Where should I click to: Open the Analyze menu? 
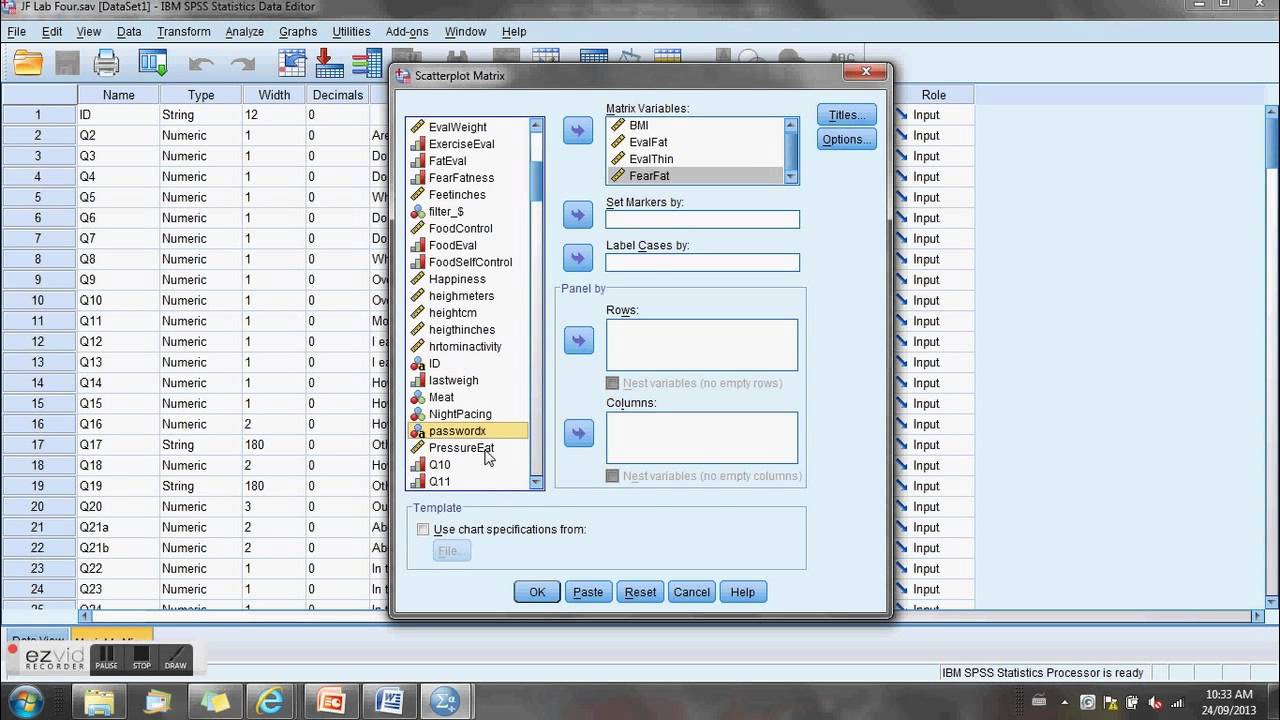(x=244, y=32)
